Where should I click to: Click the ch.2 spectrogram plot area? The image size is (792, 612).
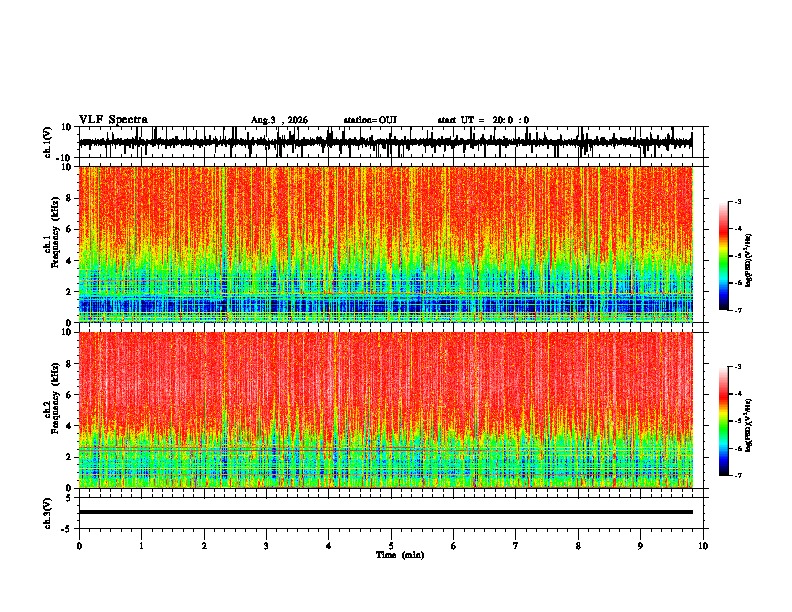(x=386, y=410)
